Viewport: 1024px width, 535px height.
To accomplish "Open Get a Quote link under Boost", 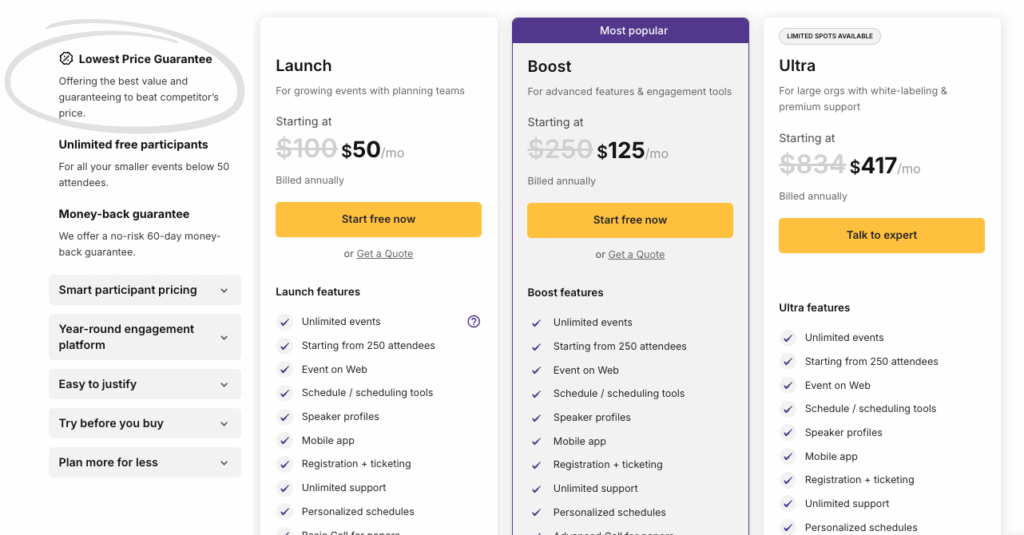I will coord(636,254).
